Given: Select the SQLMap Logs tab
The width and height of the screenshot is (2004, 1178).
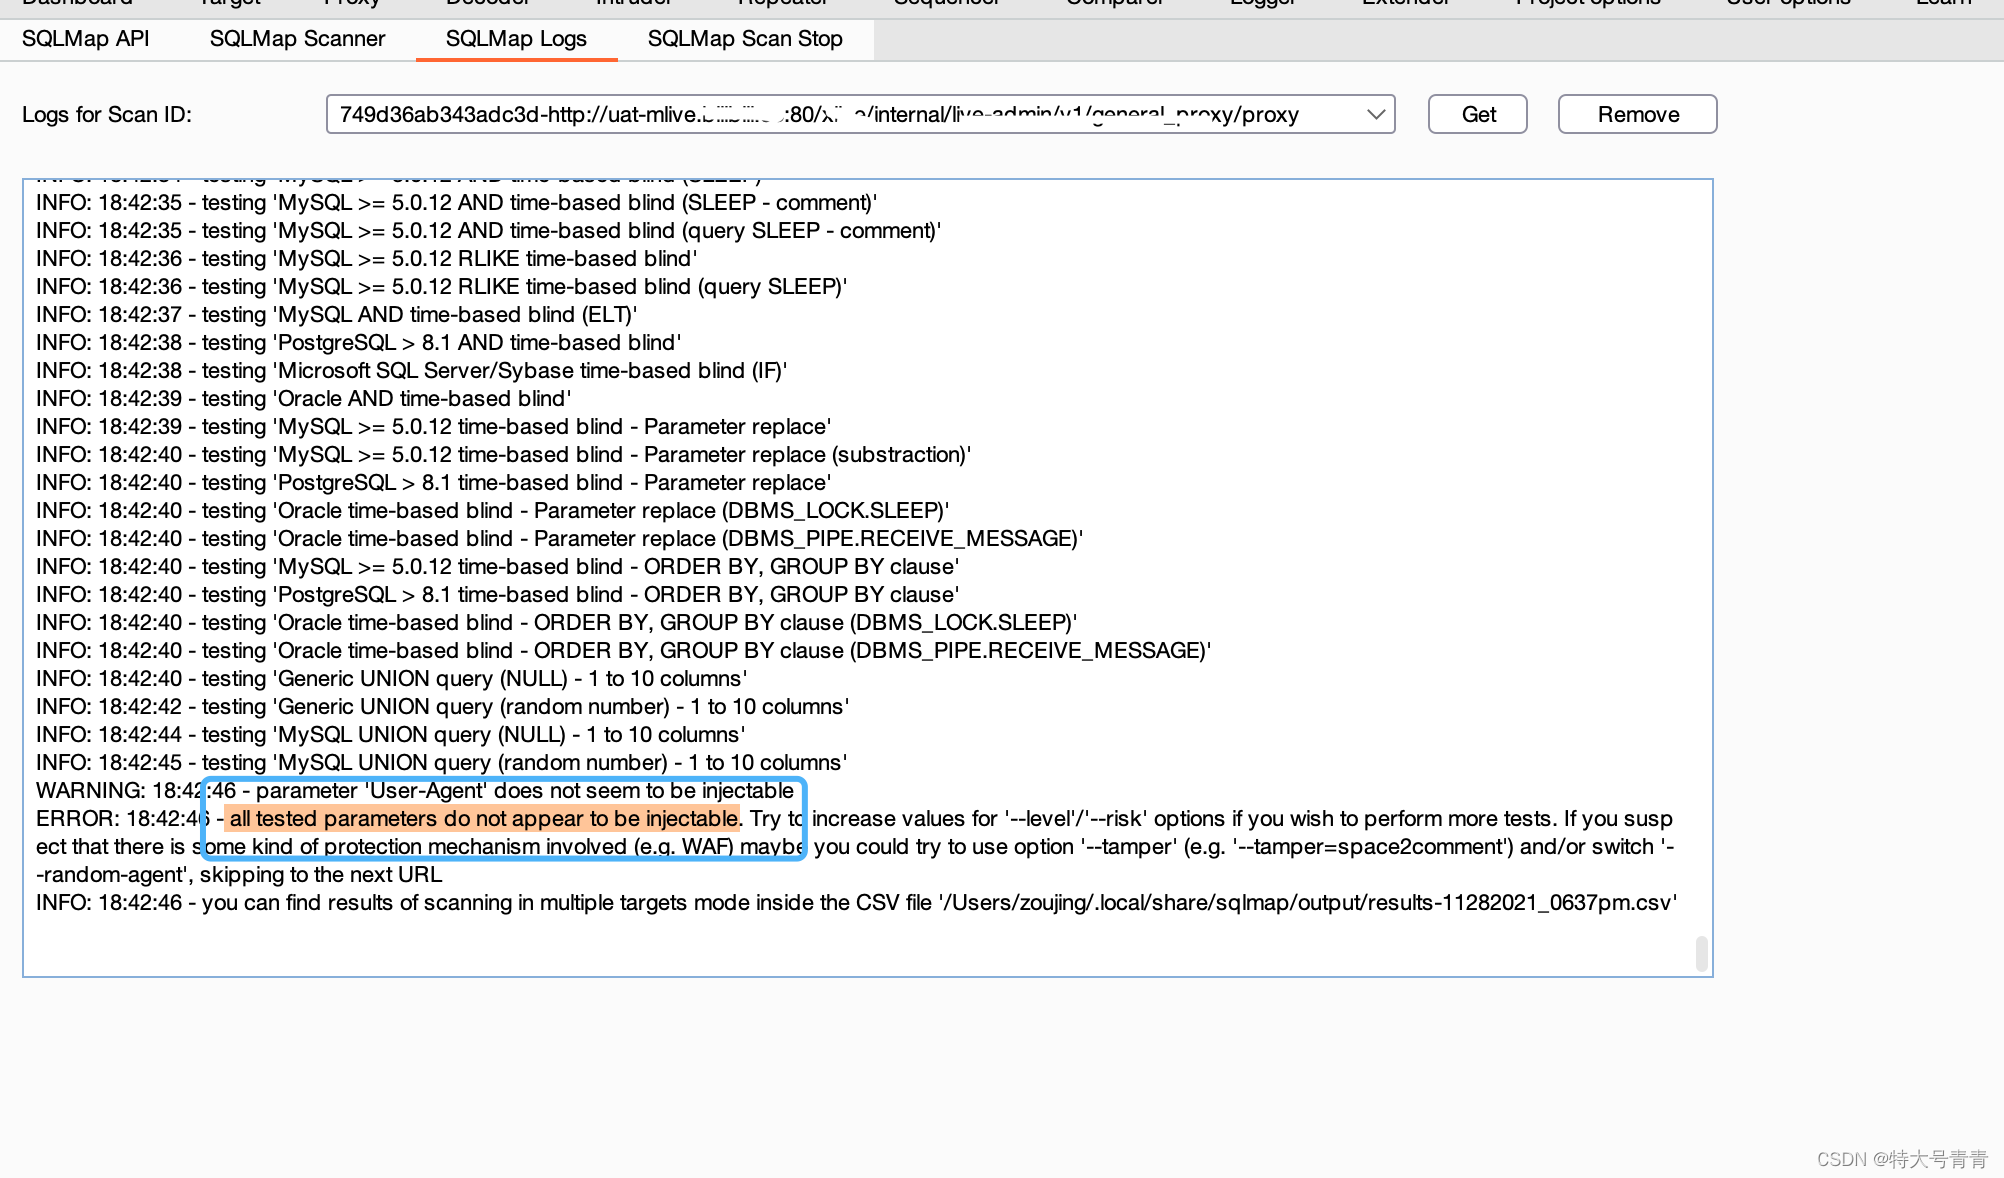Looking at the screenshot, I should [x=516, y=39].
